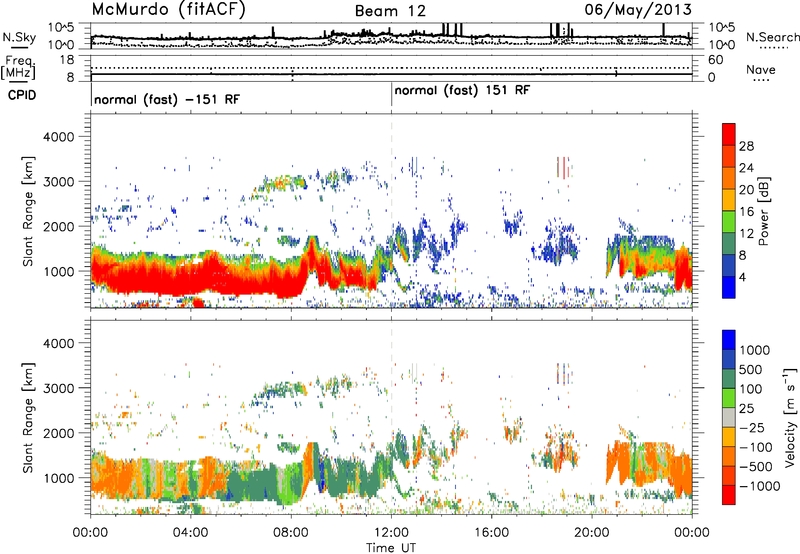Click the Velocity [m s-1] colorbar label
800x554 pixels.
tap(790, 417)
